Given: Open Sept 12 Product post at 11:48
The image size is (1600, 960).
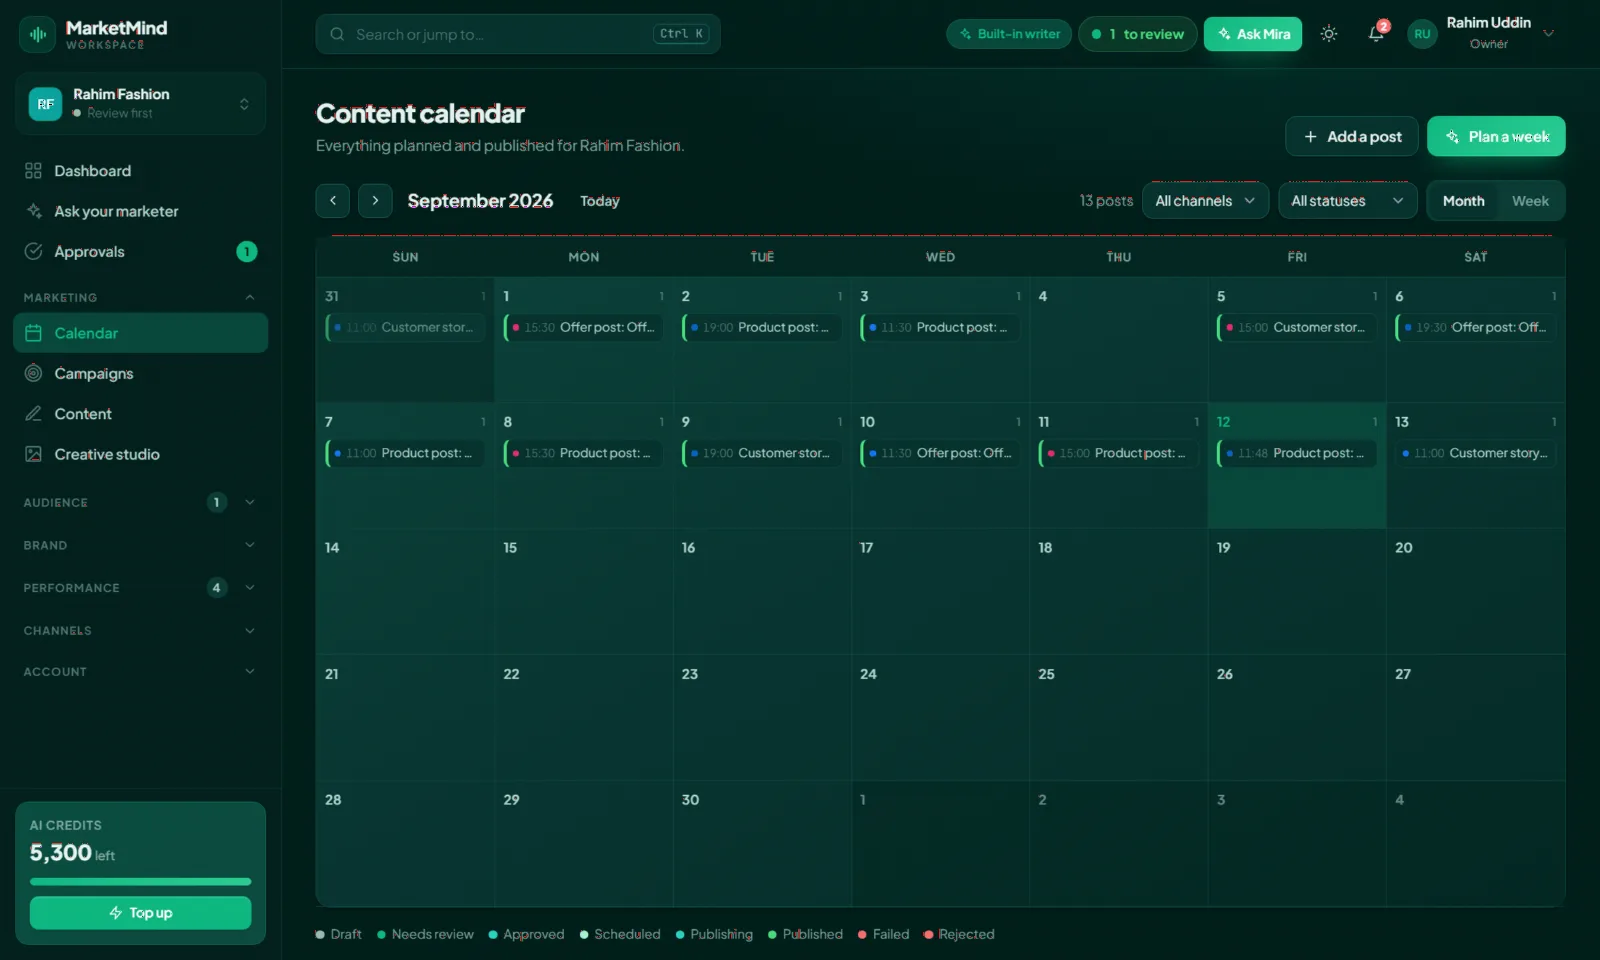Looking at the screenshot, I should point(1296,453).
